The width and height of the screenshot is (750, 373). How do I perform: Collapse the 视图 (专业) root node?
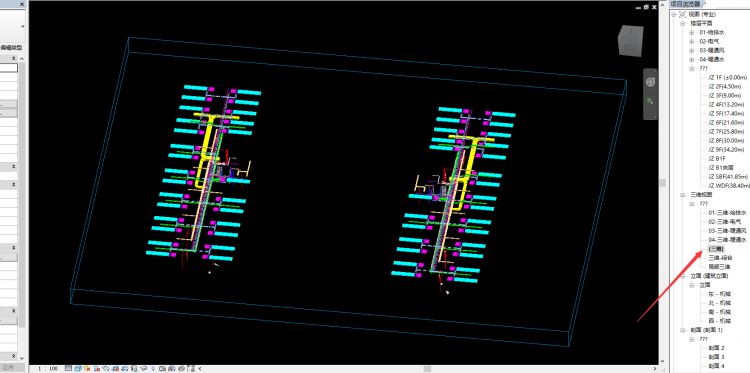(674, 14)
